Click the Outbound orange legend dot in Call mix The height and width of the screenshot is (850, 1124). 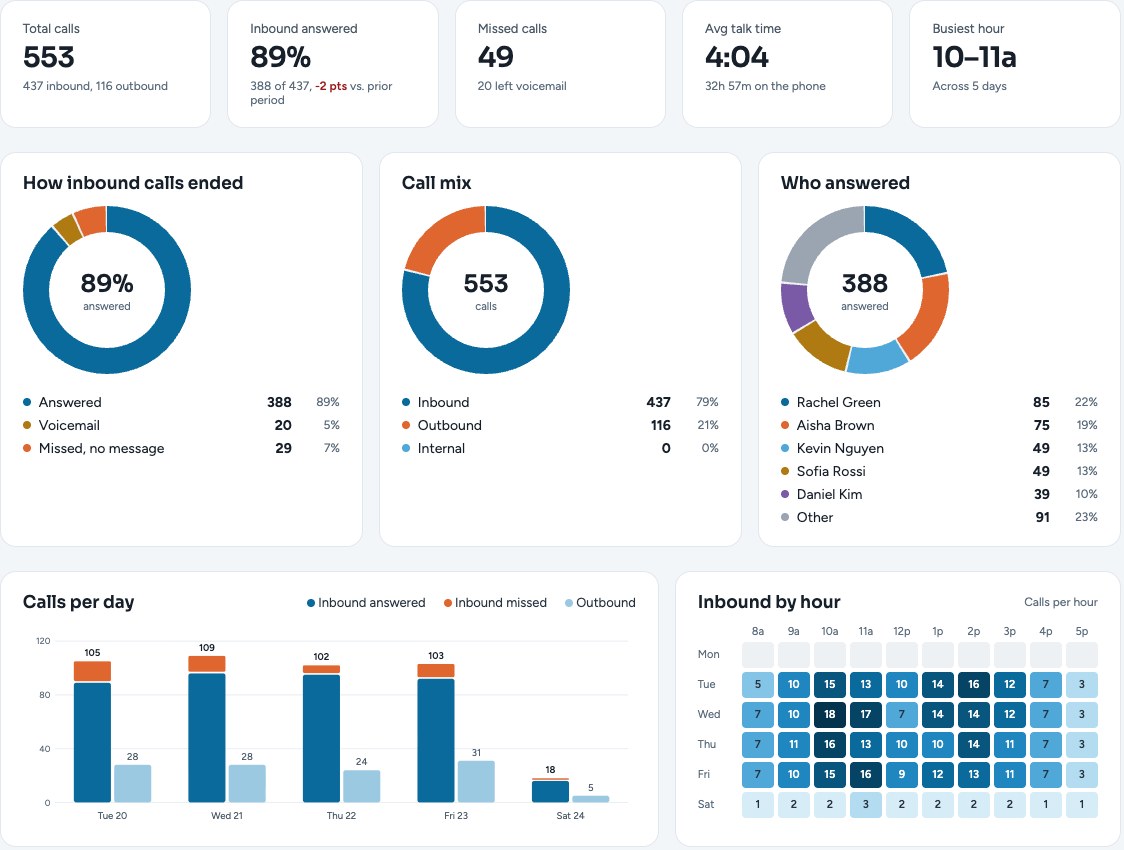pos(406,426)
